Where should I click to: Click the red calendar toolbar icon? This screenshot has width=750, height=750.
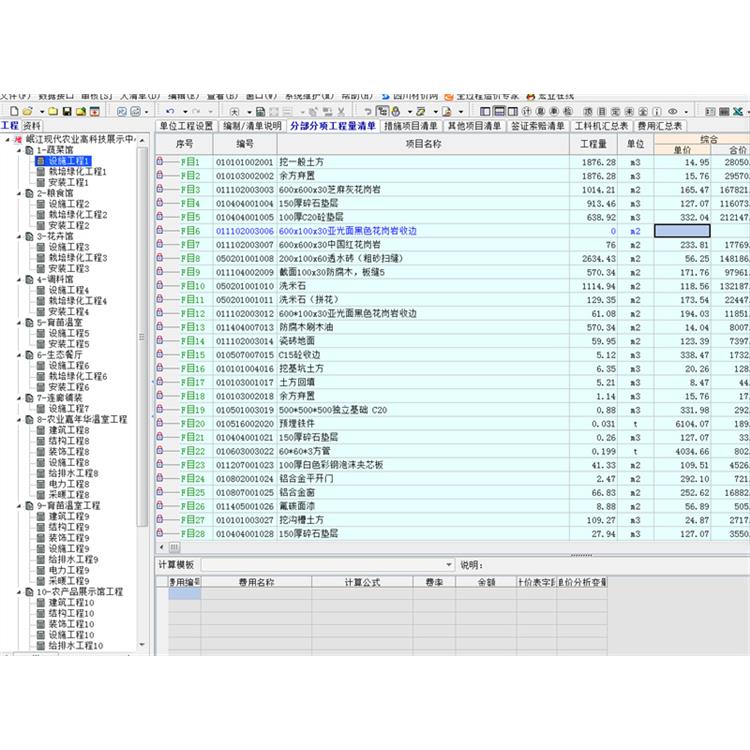(x=95, y=111)
